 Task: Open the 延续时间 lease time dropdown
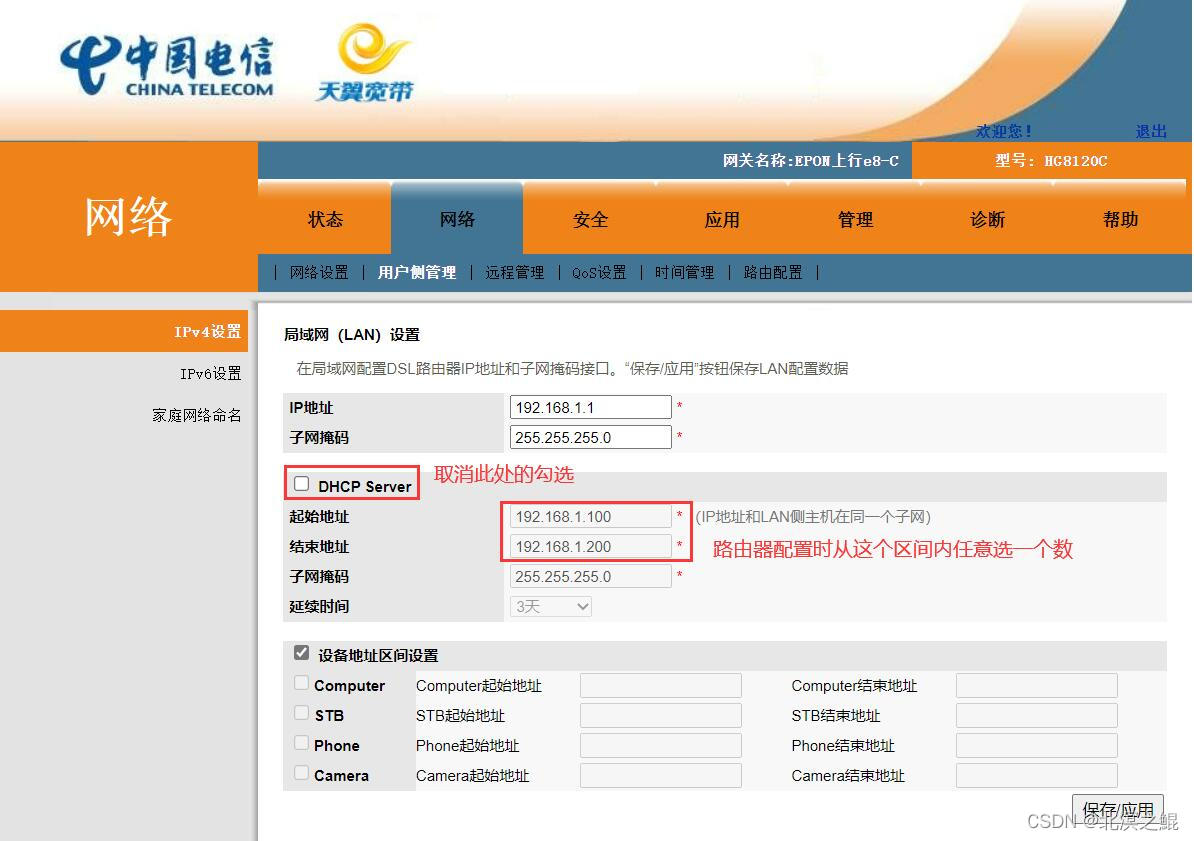point(551,606)
